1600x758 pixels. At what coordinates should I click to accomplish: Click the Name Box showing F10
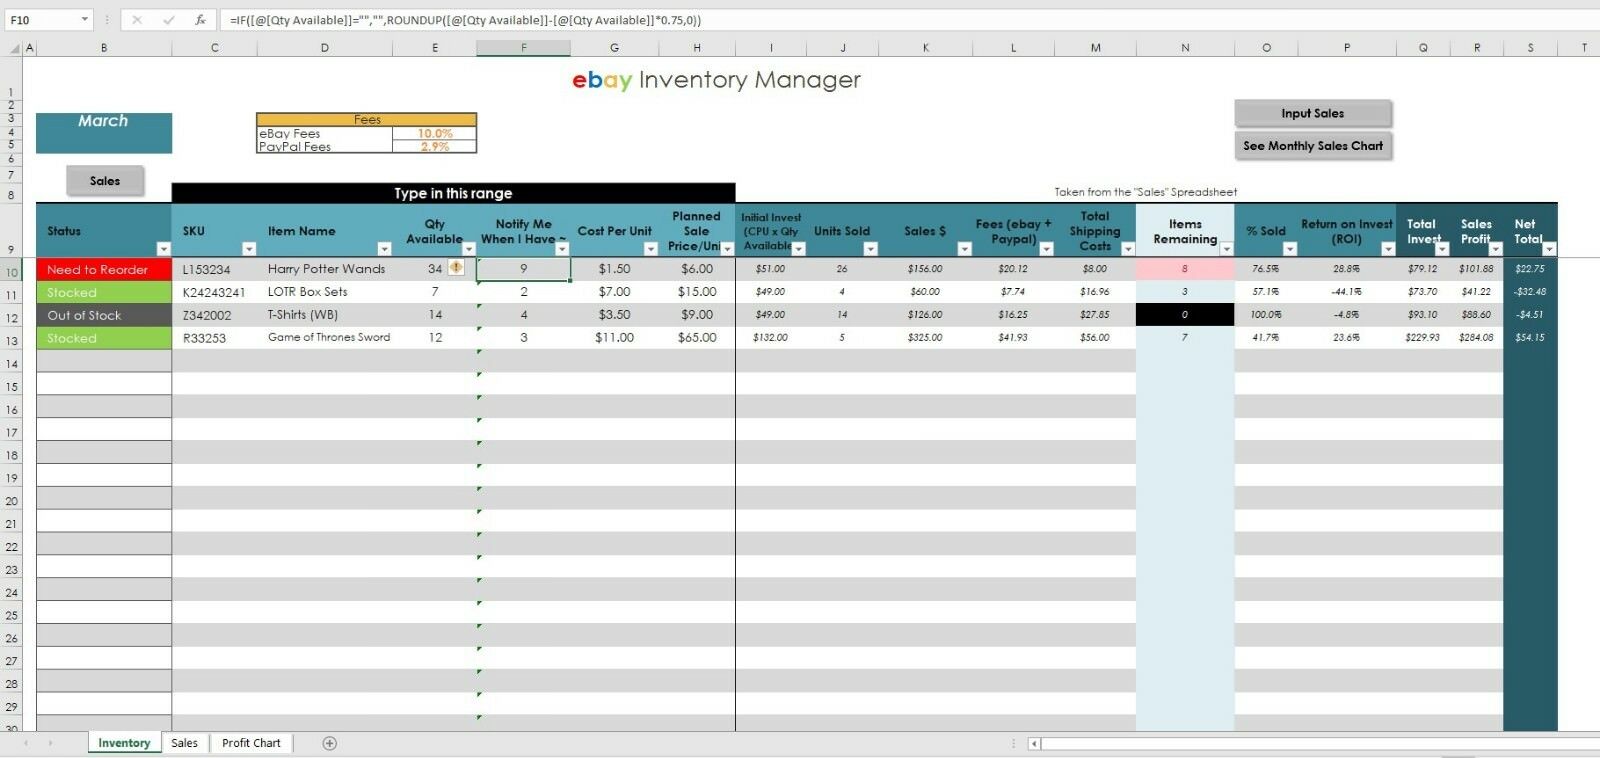click(x=42, y=20)
